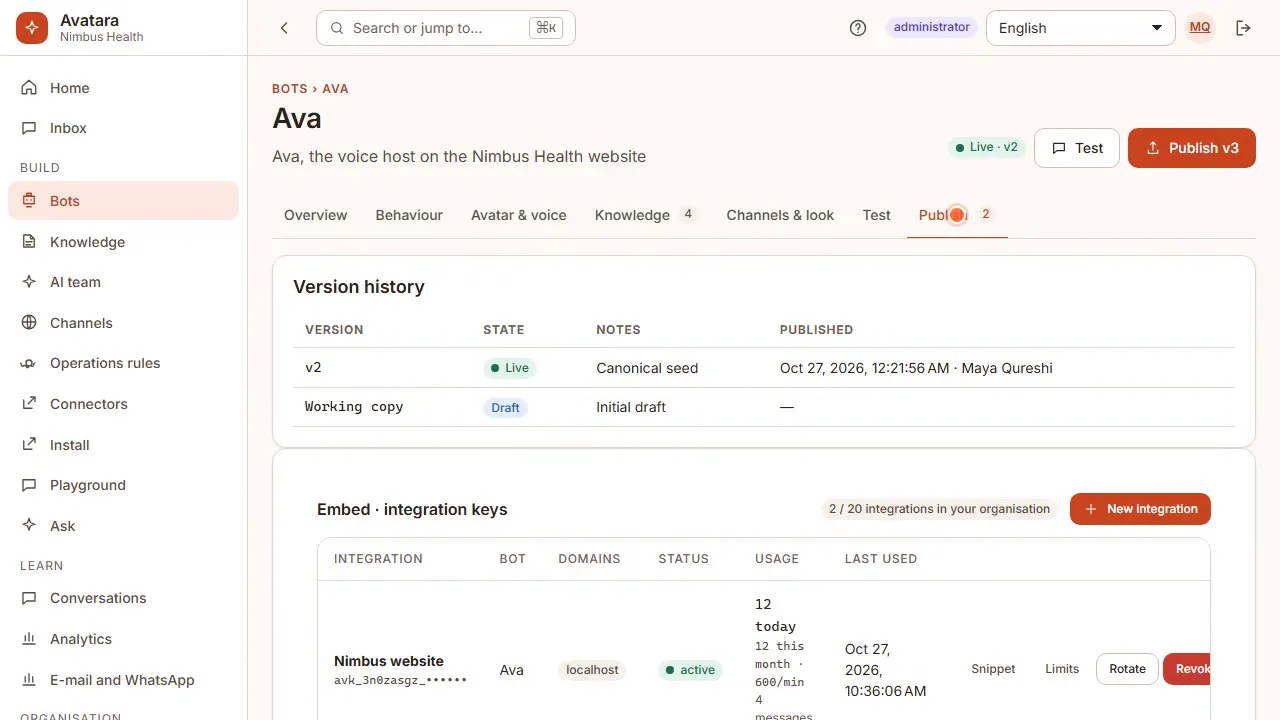The image size is (1280, 720).
Task: Open Playground in the sidebar
Action: coord(123,485)
